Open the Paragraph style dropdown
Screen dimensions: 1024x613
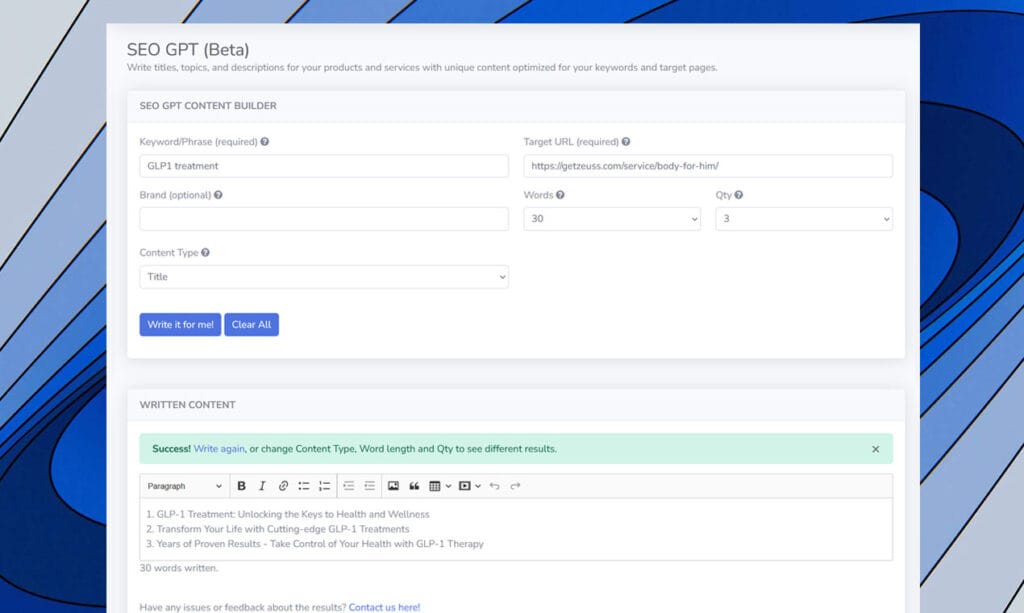tap(184, 486)
